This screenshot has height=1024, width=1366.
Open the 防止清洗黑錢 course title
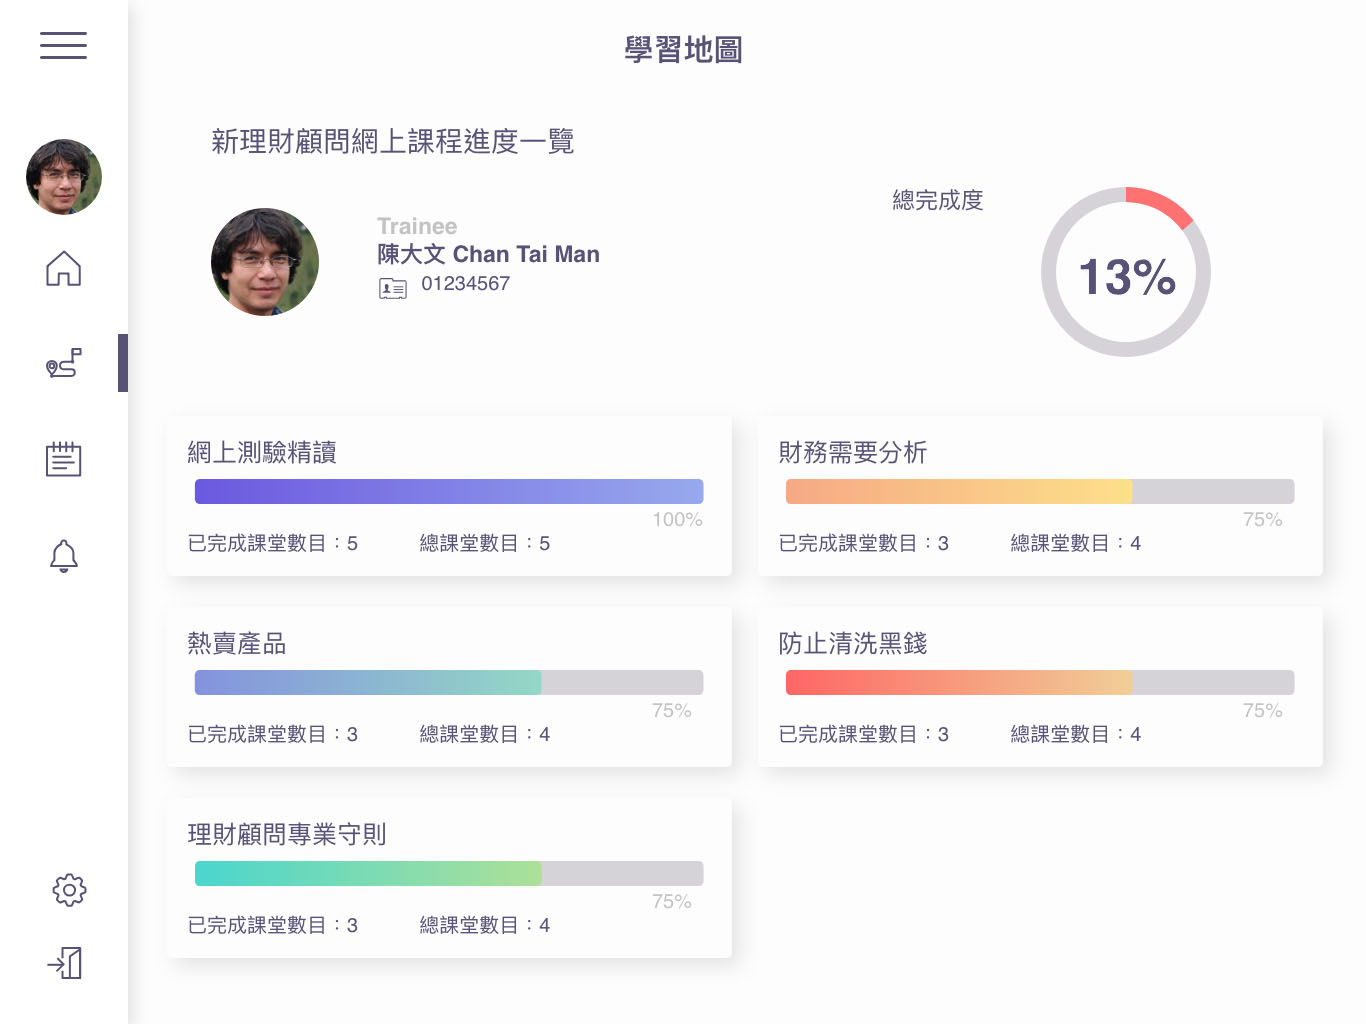pyautogui.click(x=853, y=644)
